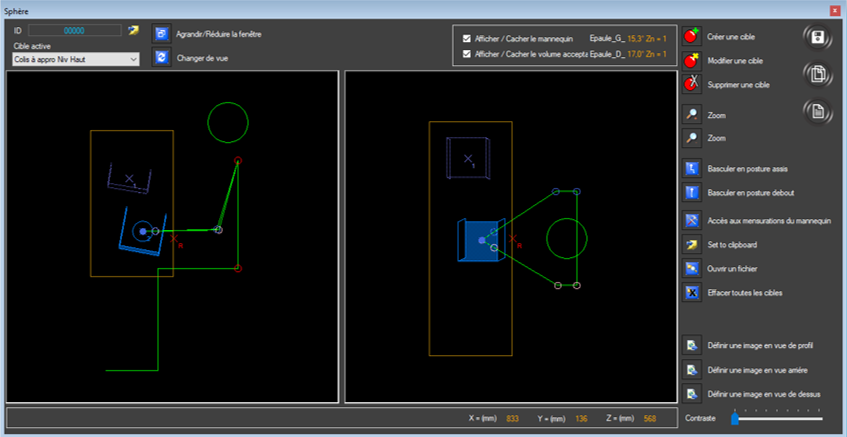Select the blue filled target in top view
The image size is (847, 437).
481,240
